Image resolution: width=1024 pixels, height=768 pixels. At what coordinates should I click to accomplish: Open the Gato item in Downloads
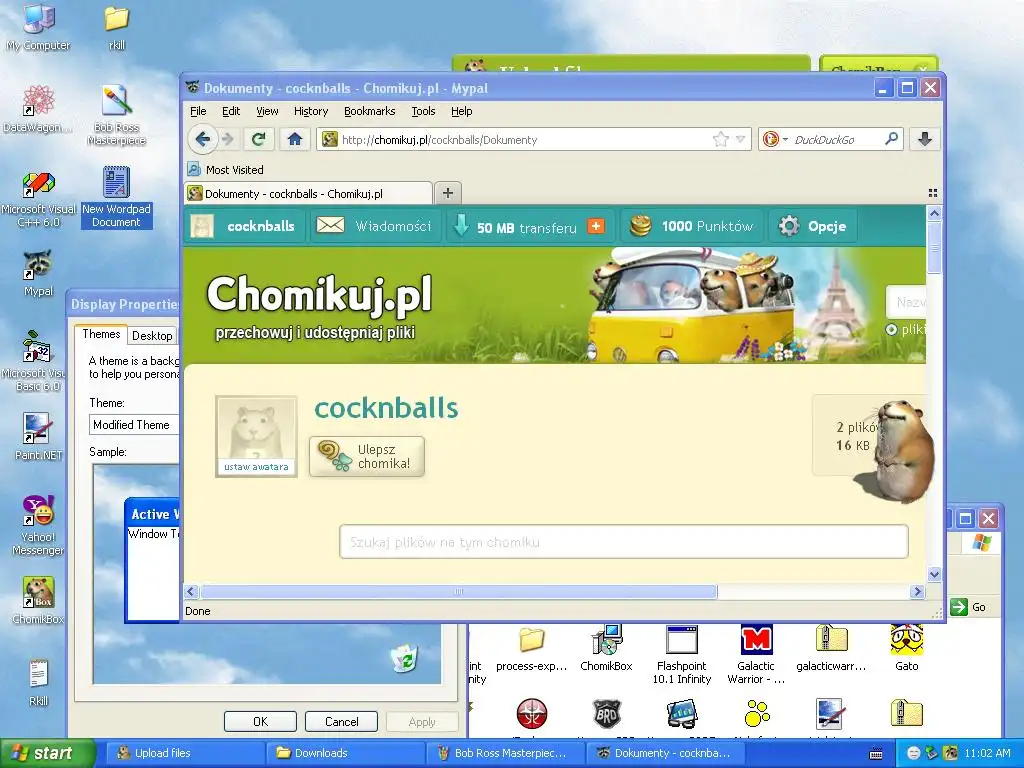click(906, 648)
